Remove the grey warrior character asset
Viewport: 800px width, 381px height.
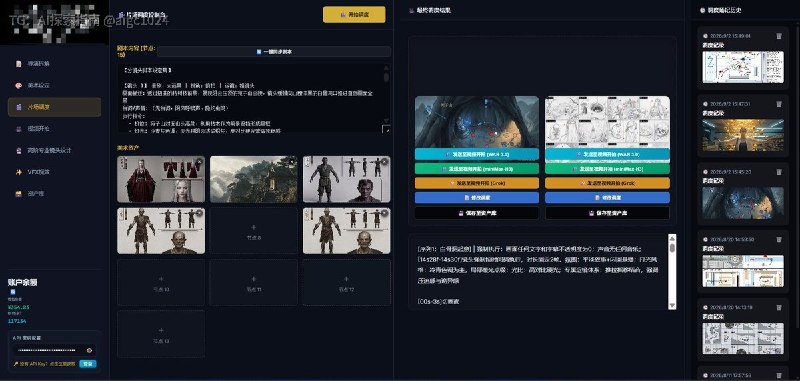coord(385,162)
